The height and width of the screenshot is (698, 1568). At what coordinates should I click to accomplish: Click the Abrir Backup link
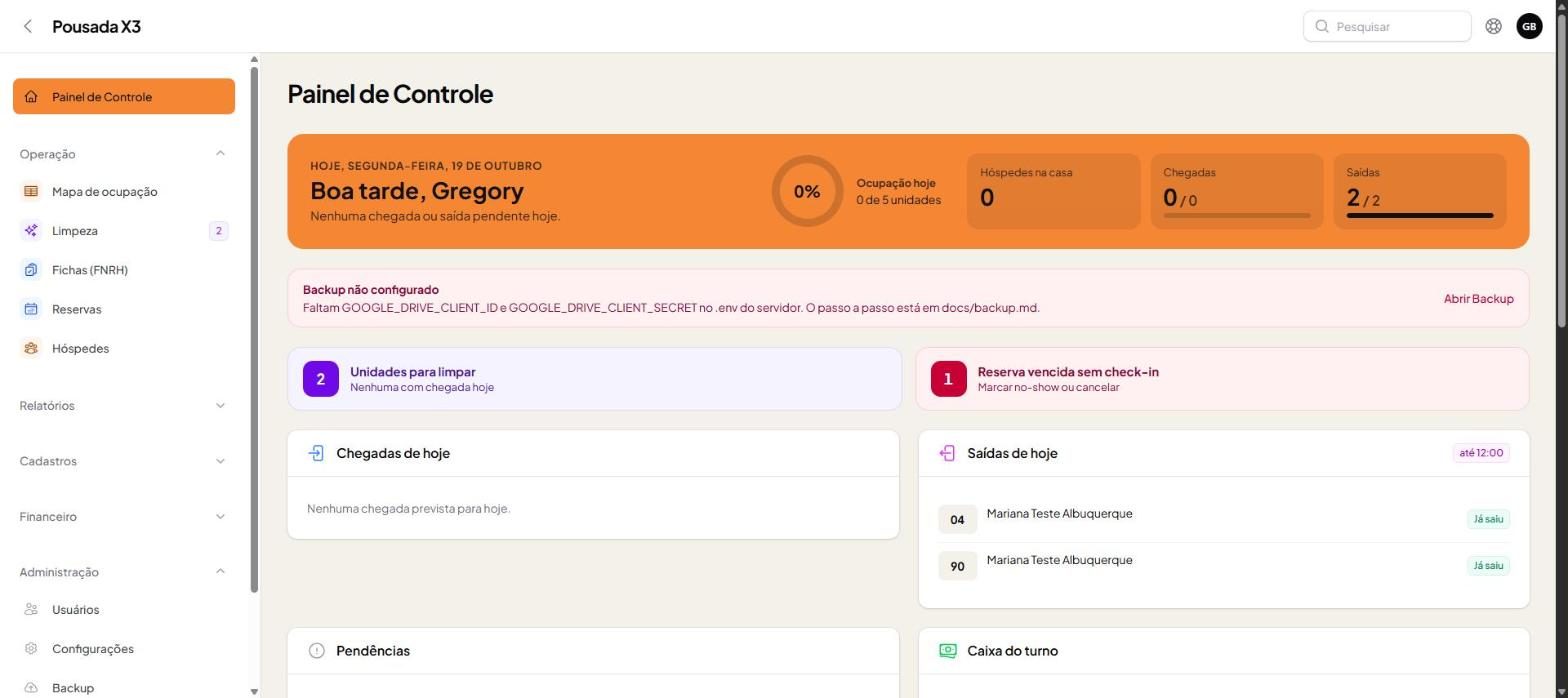coord(1478,299)
